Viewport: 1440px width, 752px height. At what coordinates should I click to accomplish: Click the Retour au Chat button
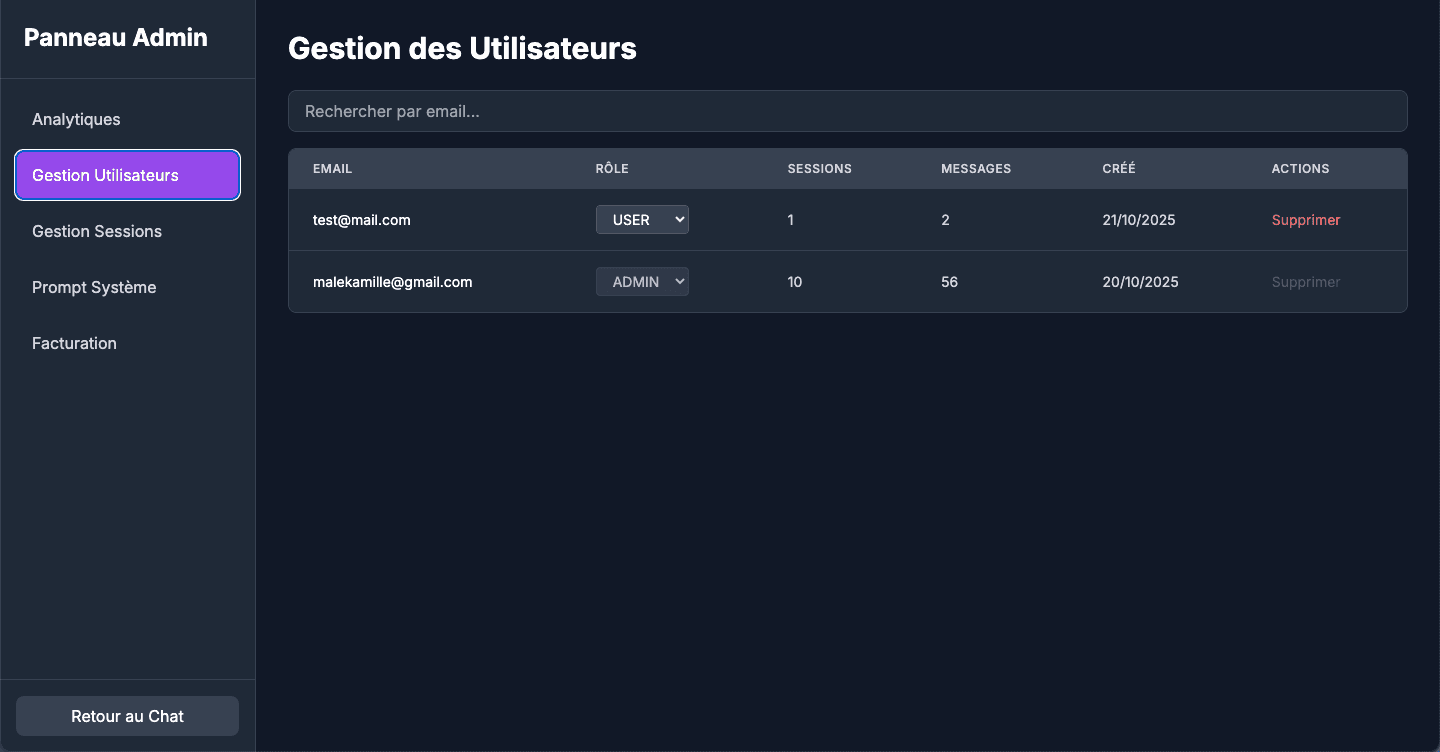click(x=127, y=715)
